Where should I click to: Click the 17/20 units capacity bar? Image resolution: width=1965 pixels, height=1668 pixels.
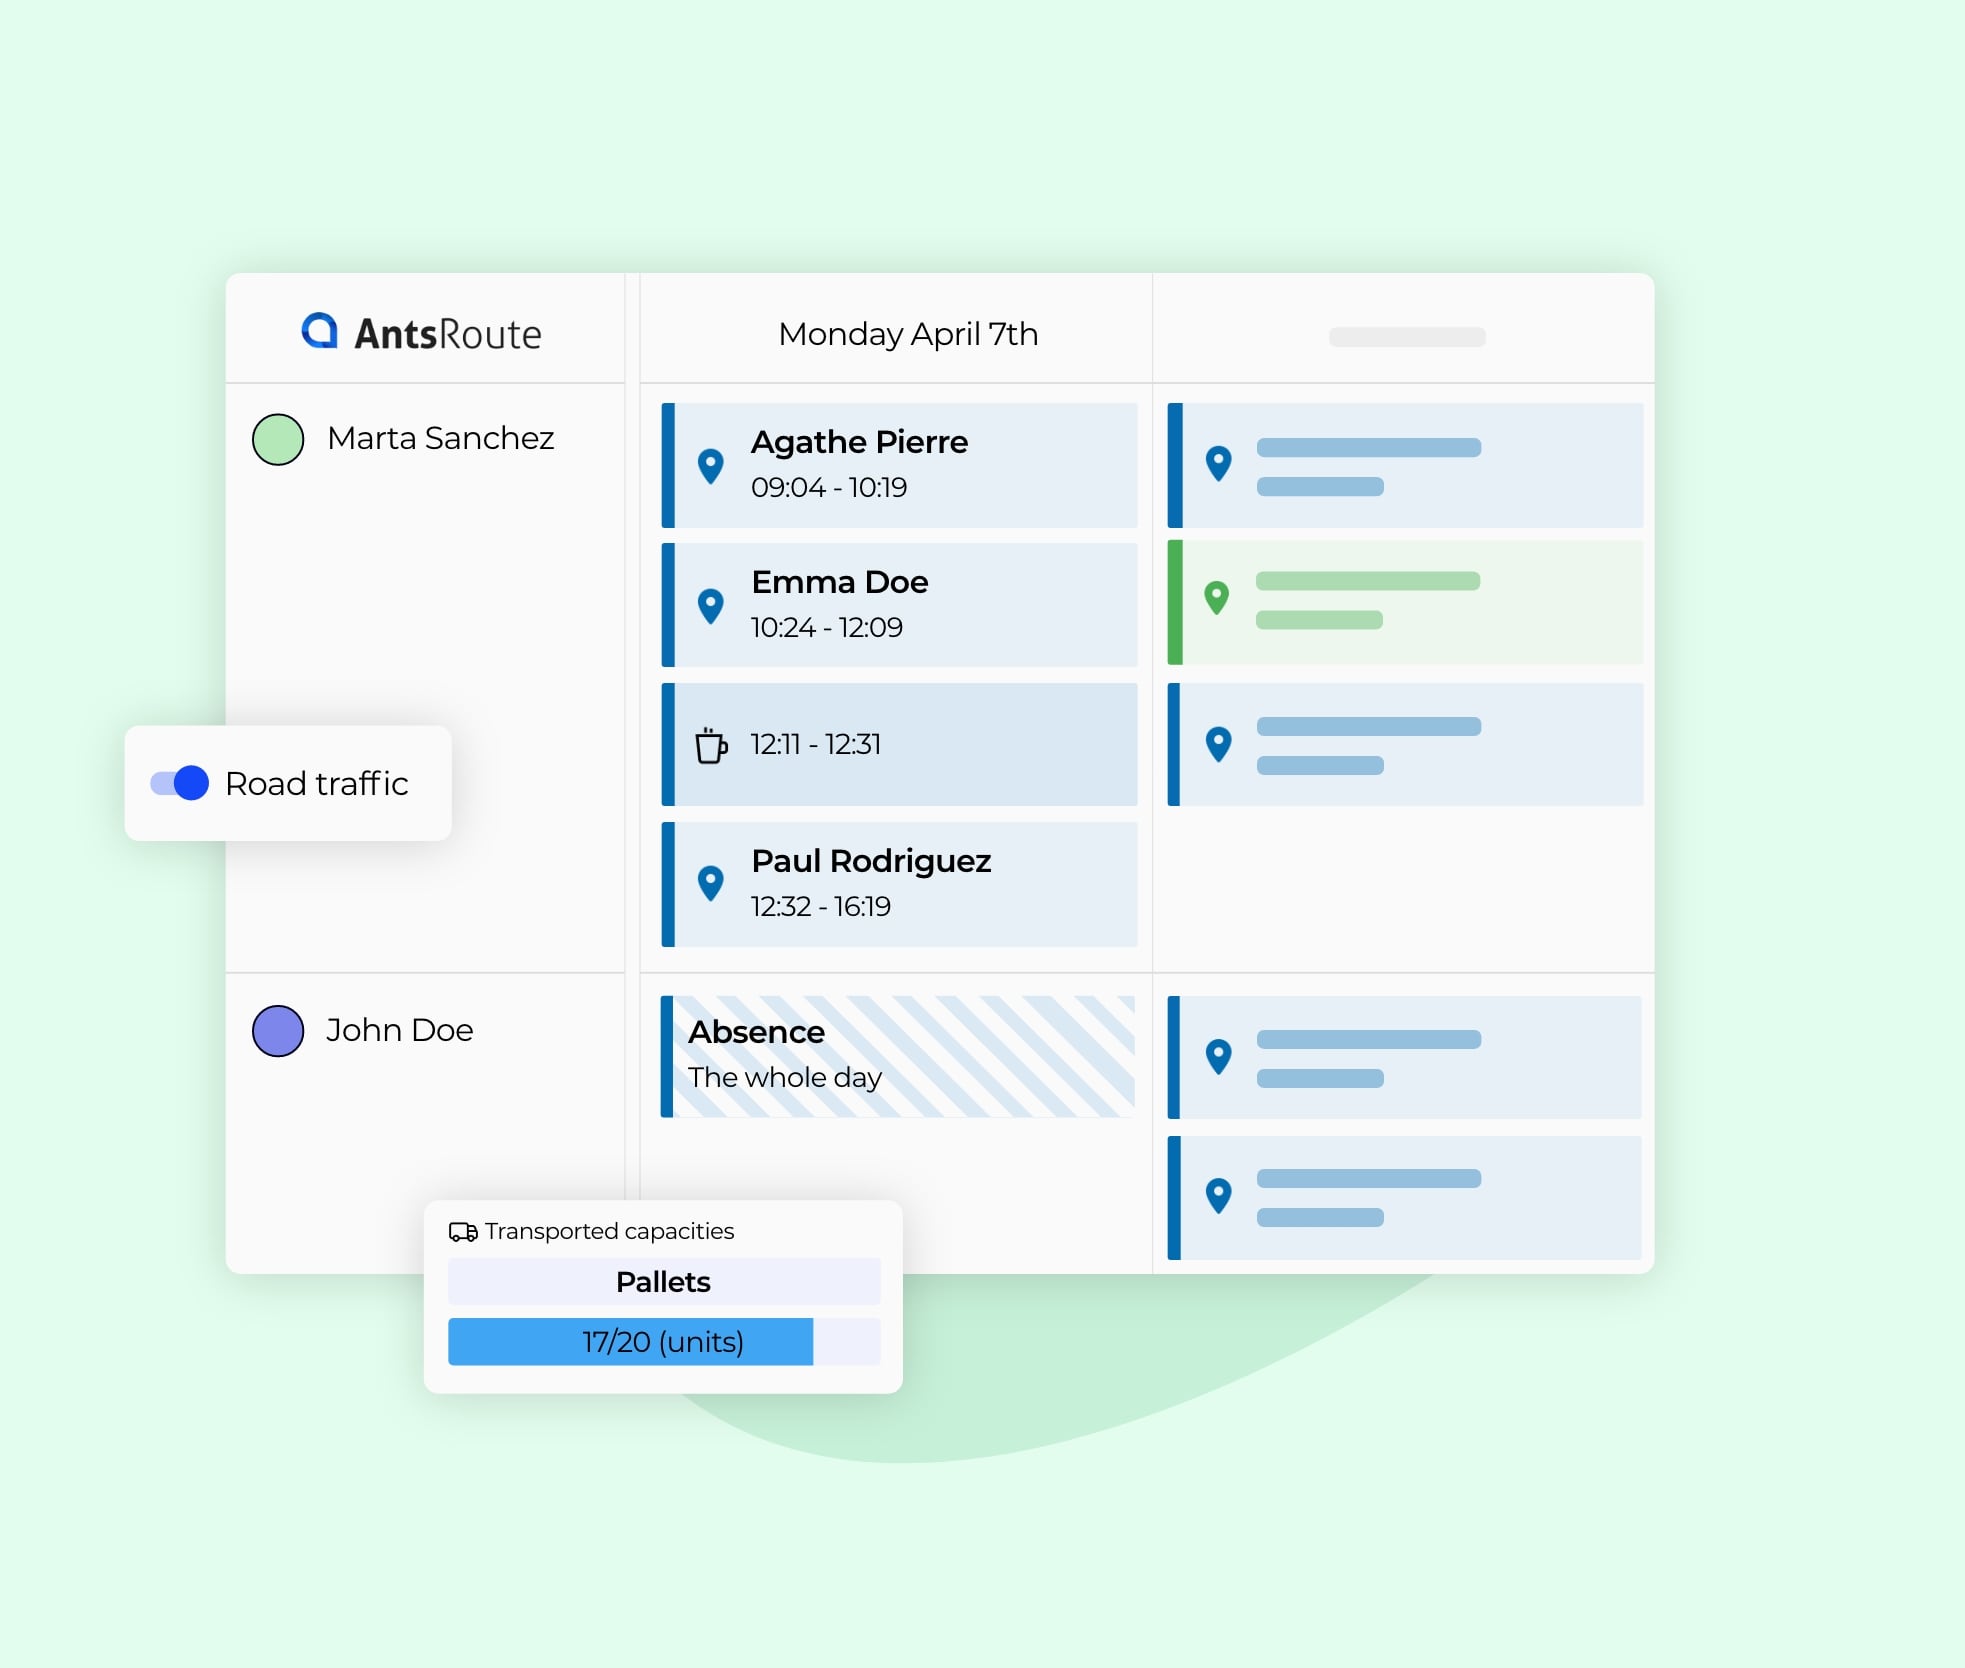point(663,1342)
